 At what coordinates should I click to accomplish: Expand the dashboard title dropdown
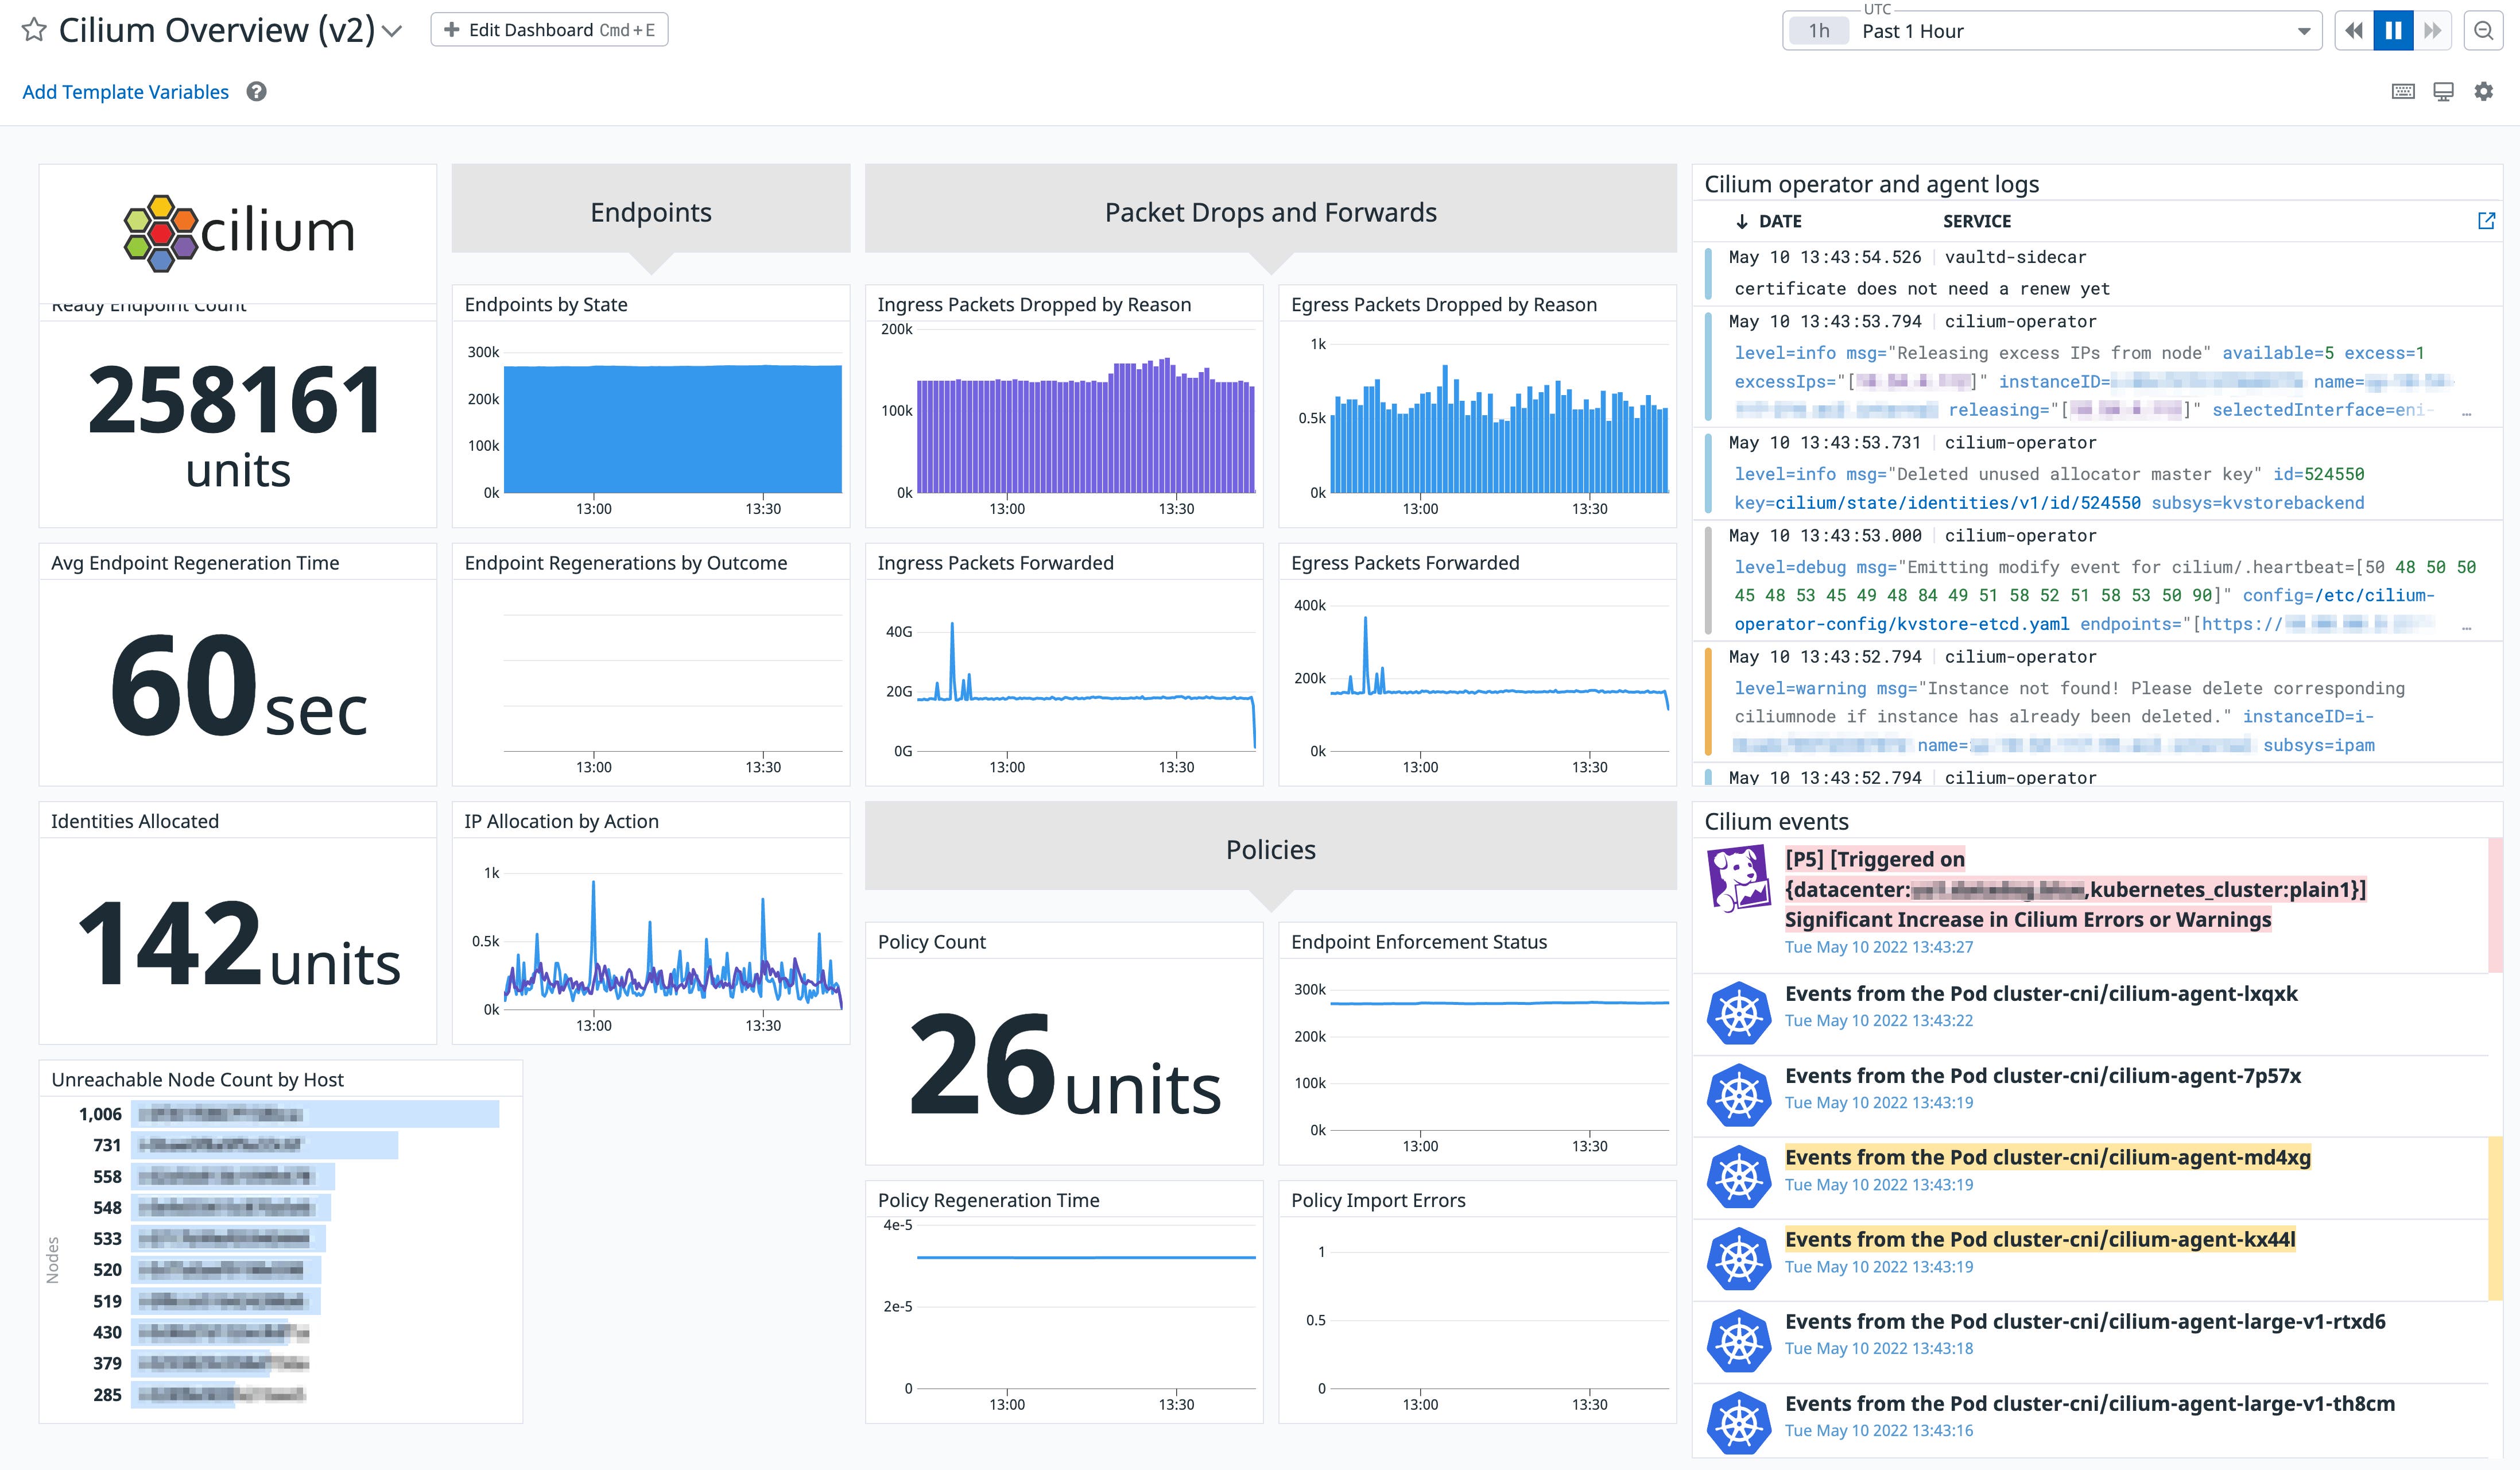pyautogui.click(x=392, y=31)
